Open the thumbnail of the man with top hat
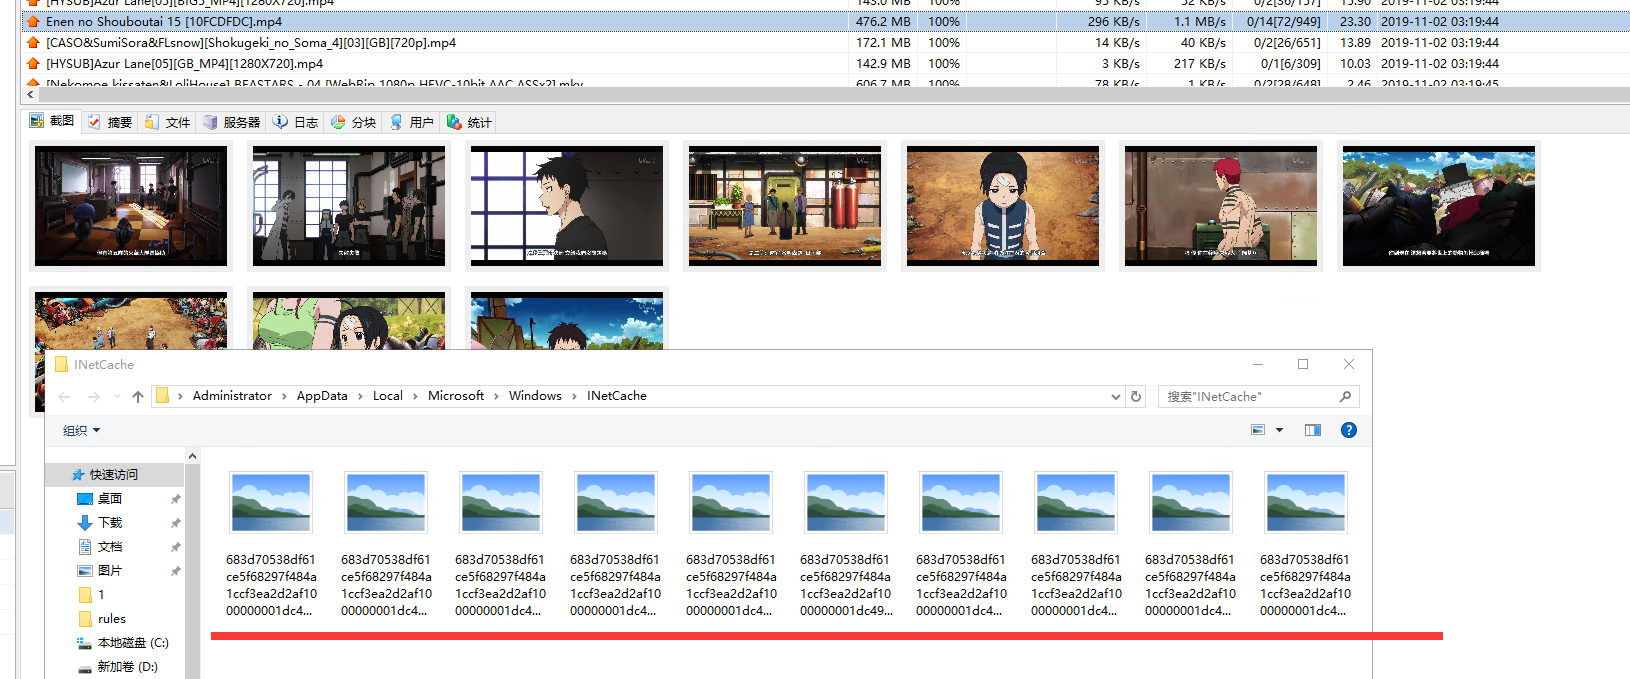The image size is (1630, 679). tap(1439, 206)
